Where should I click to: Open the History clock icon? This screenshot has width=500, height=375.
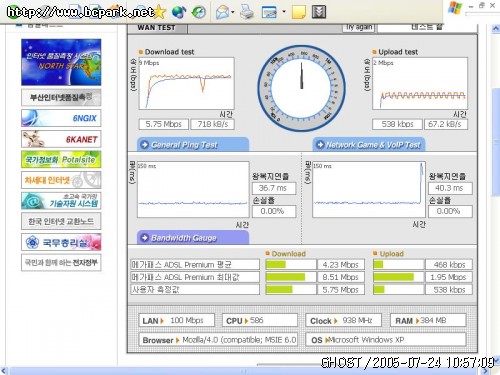[x=199, y=12]
